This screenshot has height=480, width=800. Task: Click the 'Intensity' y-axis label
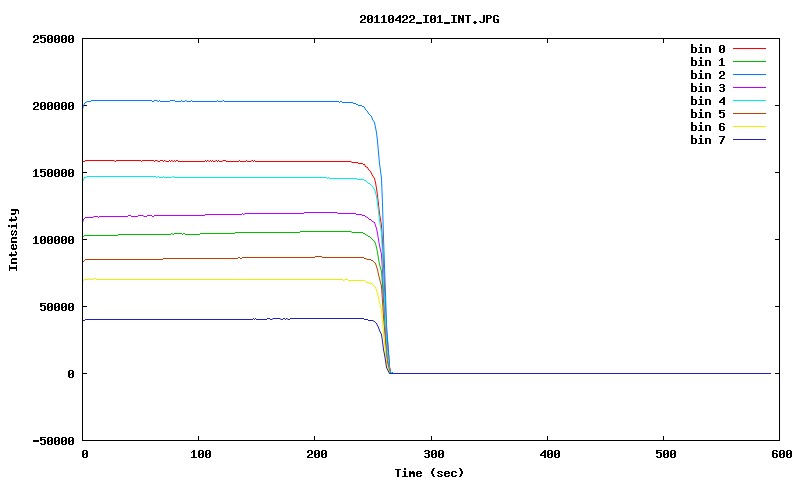click(13, 239)
